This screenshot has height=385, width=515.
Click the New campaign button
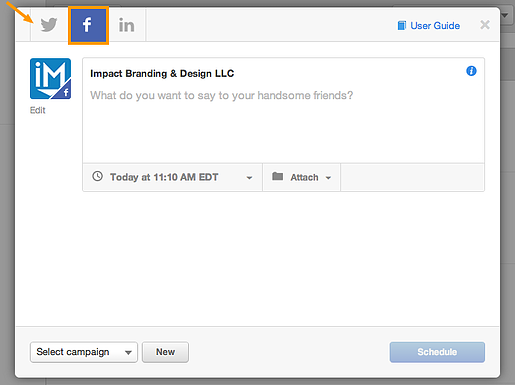click(165, 352)
